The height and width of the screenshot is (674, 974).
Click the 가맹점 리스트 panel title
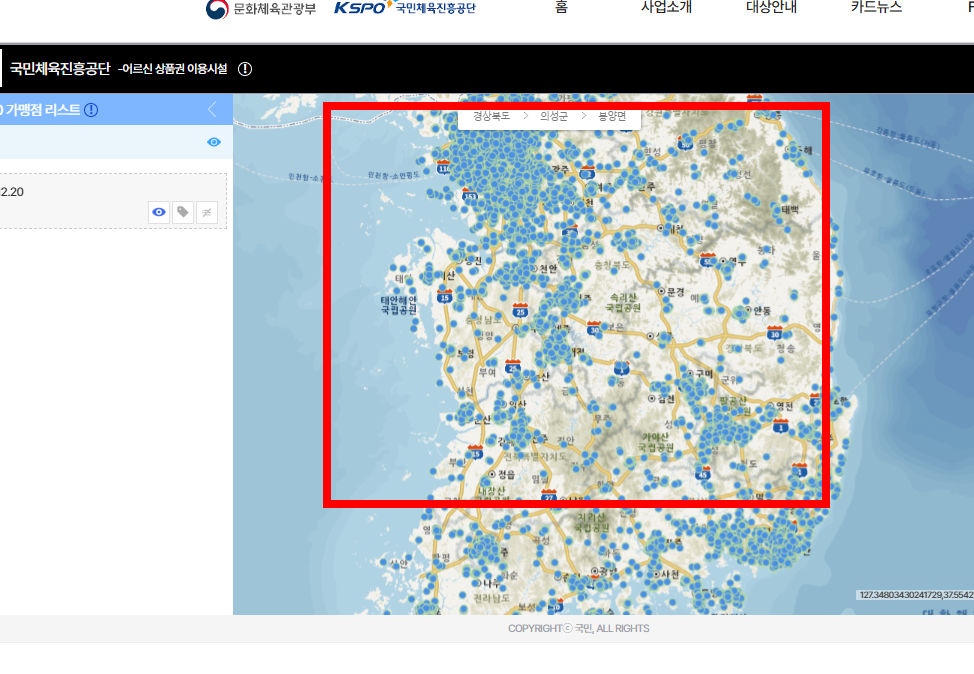click(x=42, y=110)
